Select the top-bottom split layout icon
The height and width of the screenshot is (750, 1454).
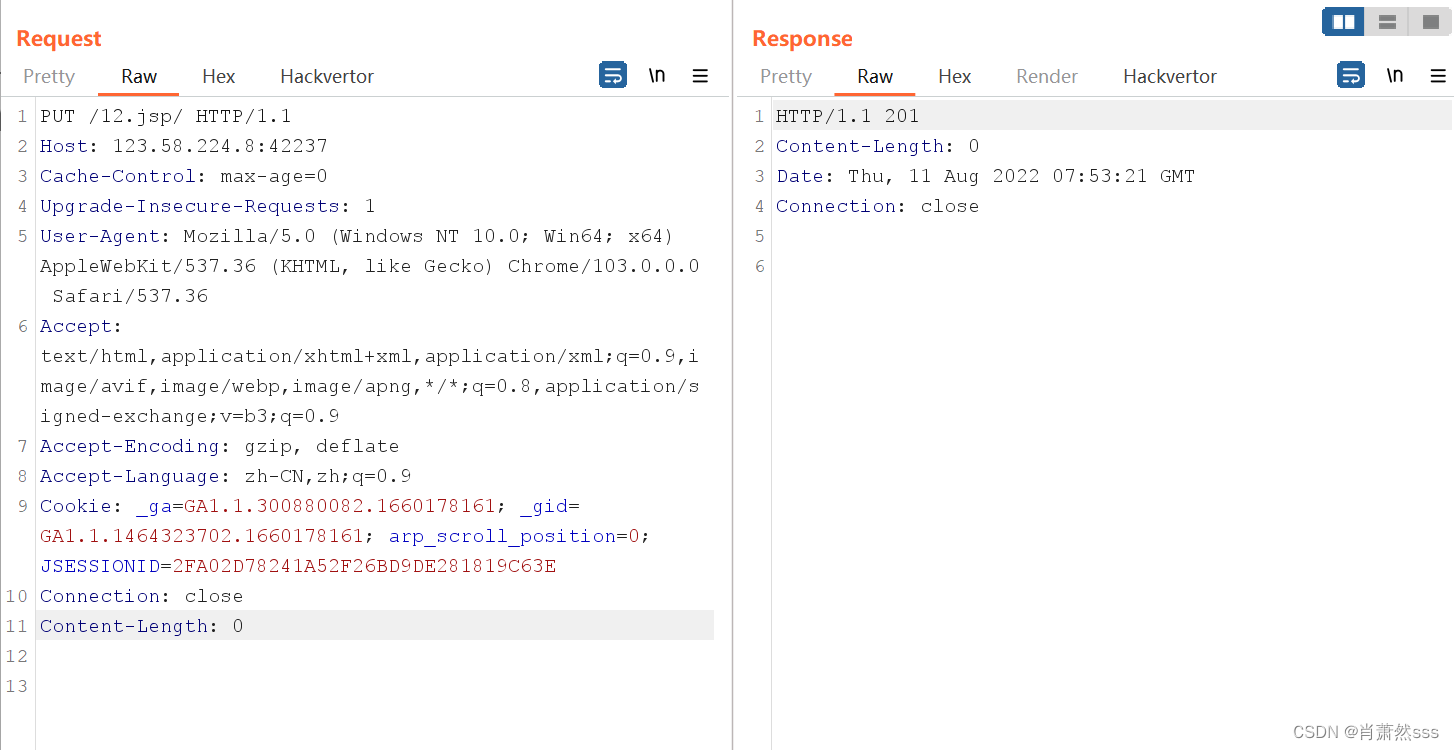point(1387,22)
